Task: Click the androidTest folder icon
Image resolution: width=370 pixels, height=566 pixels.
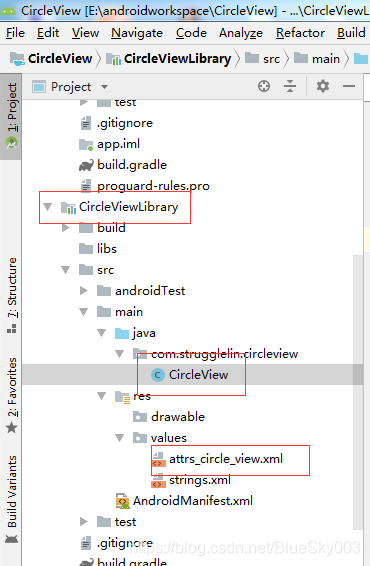Action: click(104, 291)
